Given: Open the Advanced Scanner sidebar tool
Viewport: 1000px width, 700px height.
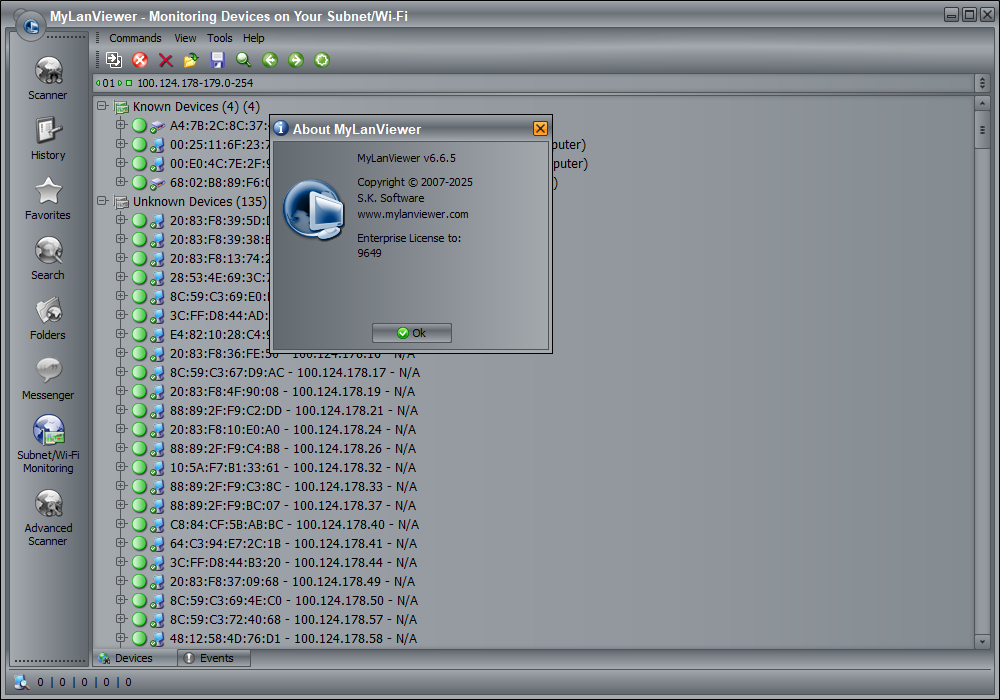Looking at the screenshot, I should (48, 518).
